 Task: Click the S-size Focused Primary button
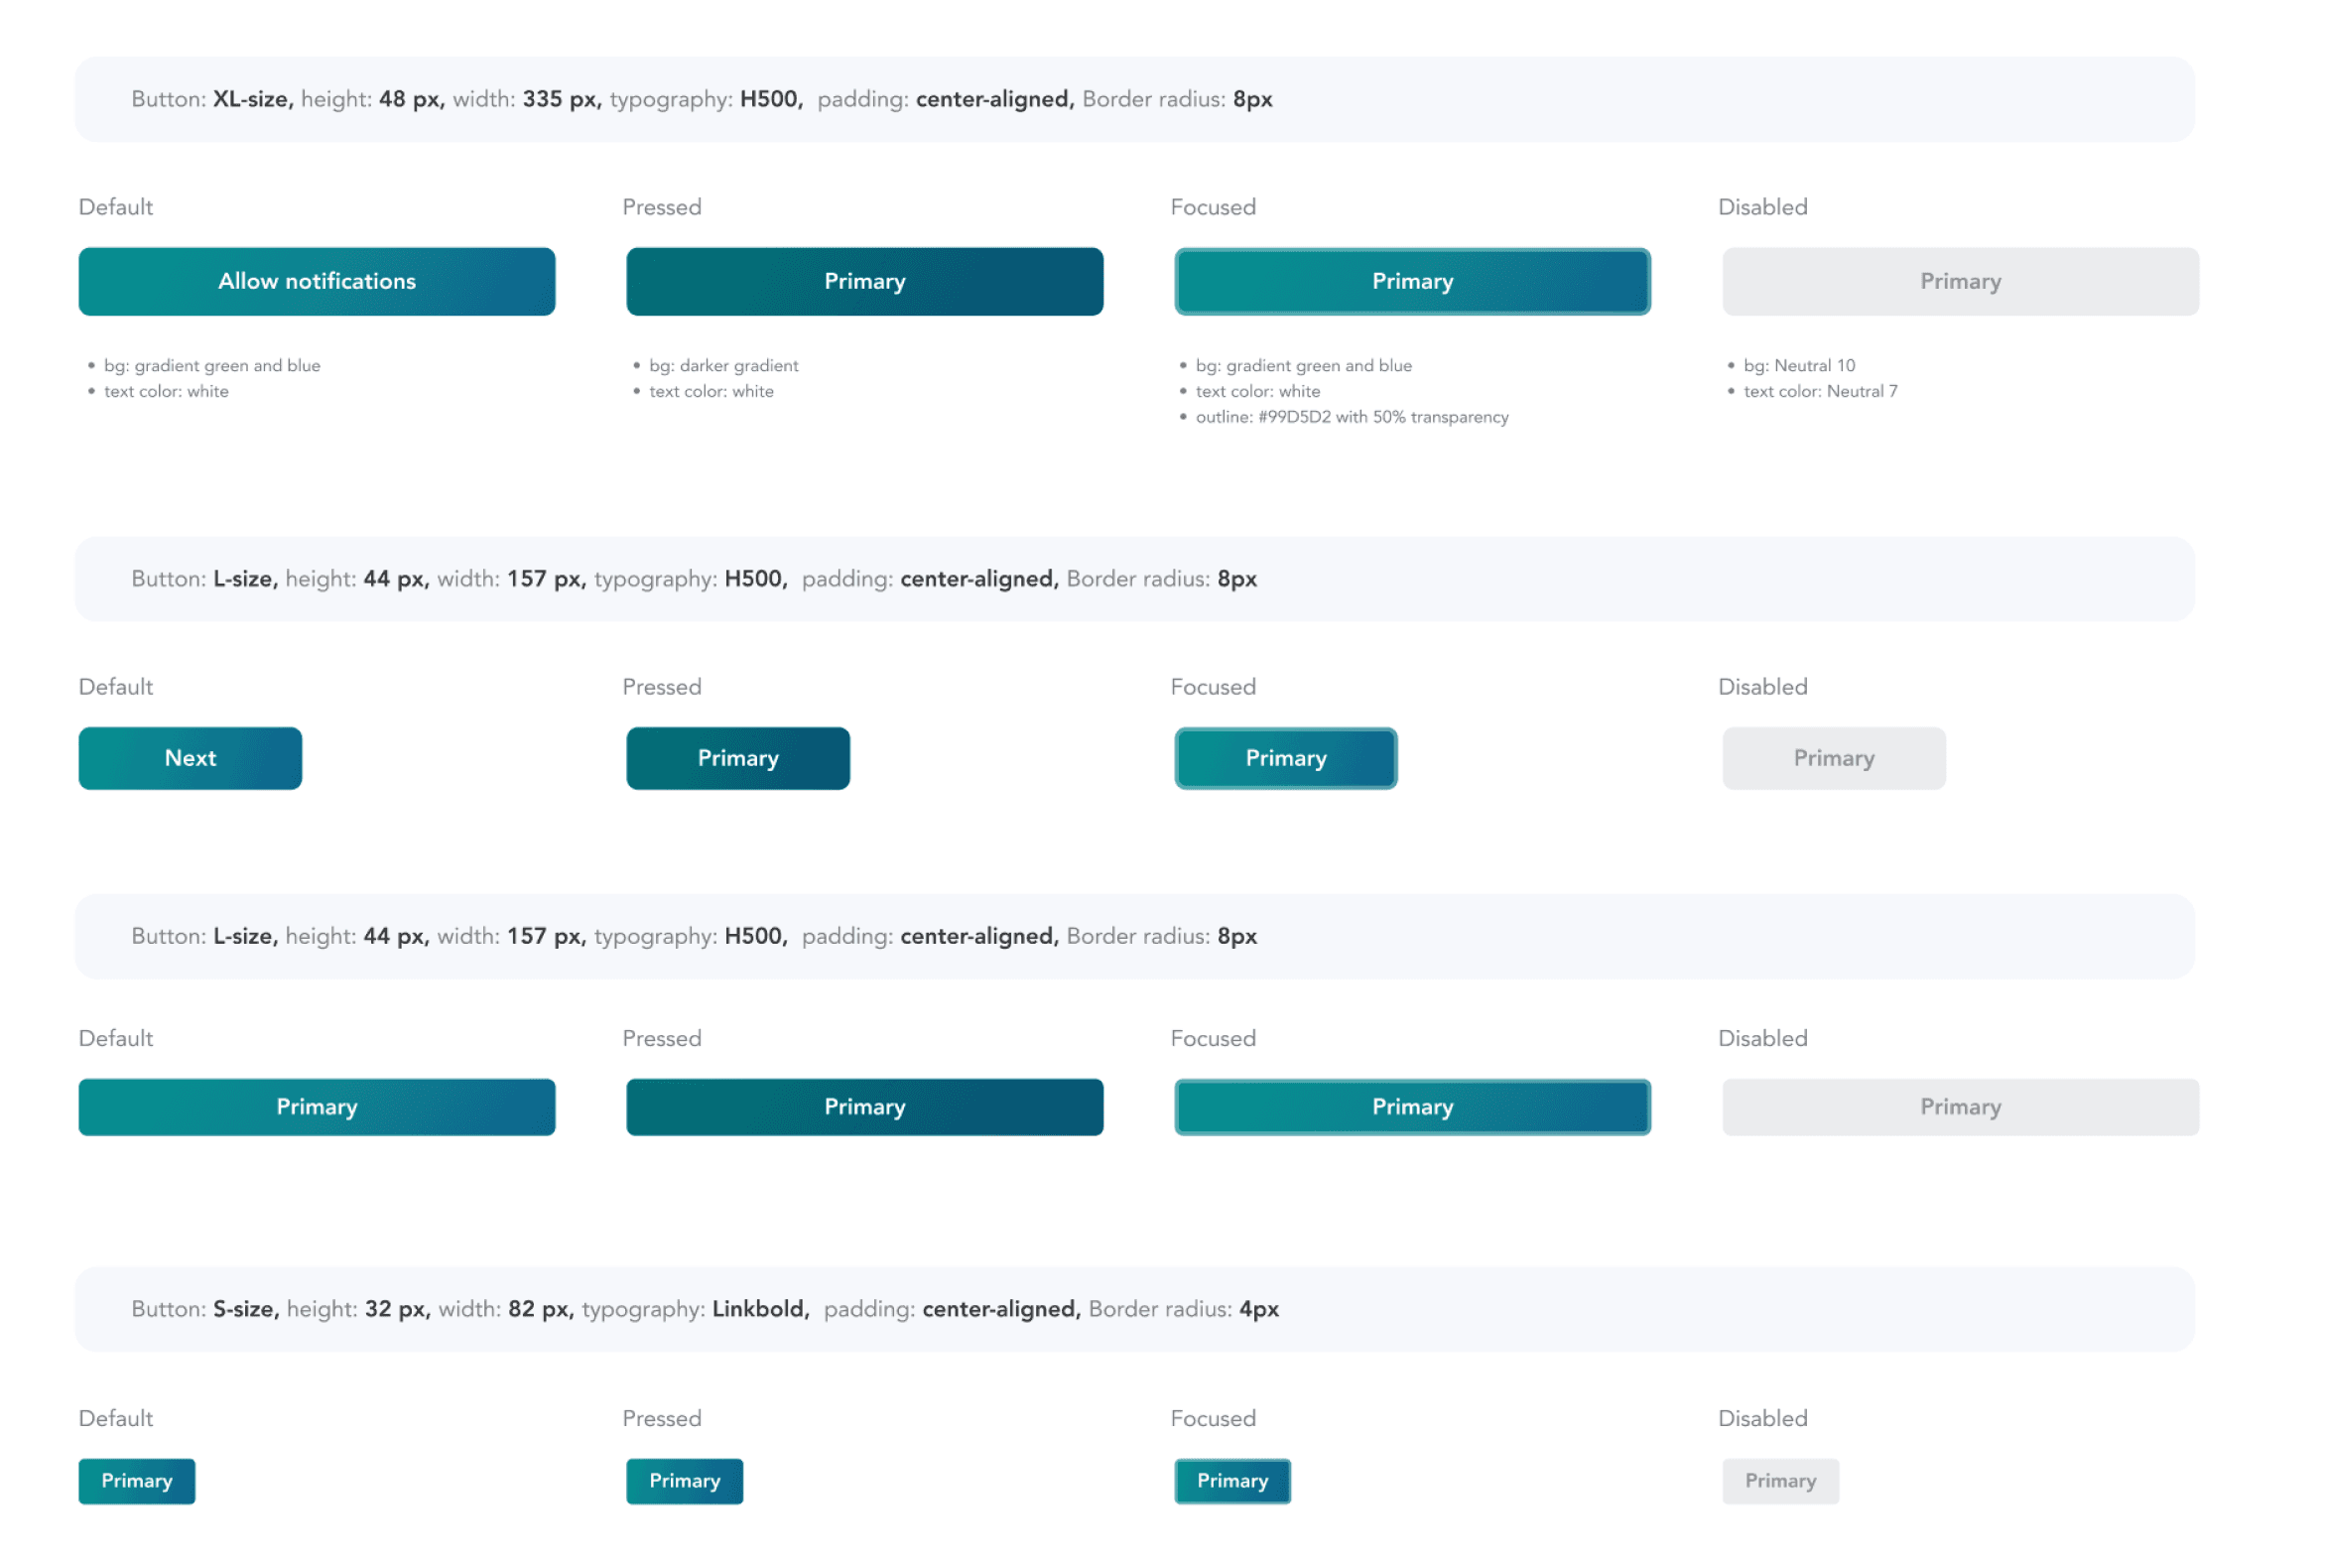(1232, 1481)
